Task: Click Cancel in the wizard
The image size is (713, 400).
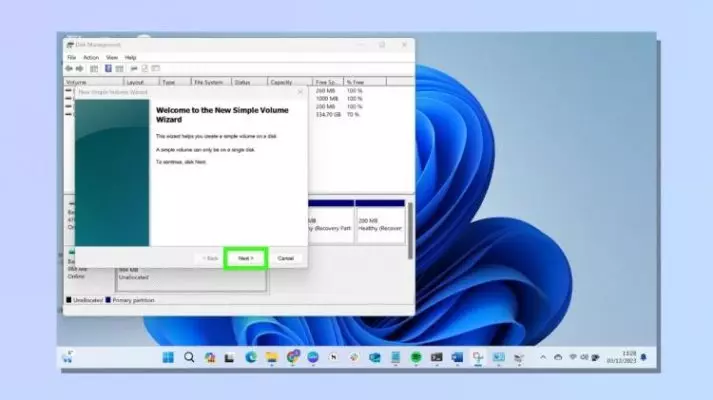Action: pyautogui.click(x=286, y=258)
